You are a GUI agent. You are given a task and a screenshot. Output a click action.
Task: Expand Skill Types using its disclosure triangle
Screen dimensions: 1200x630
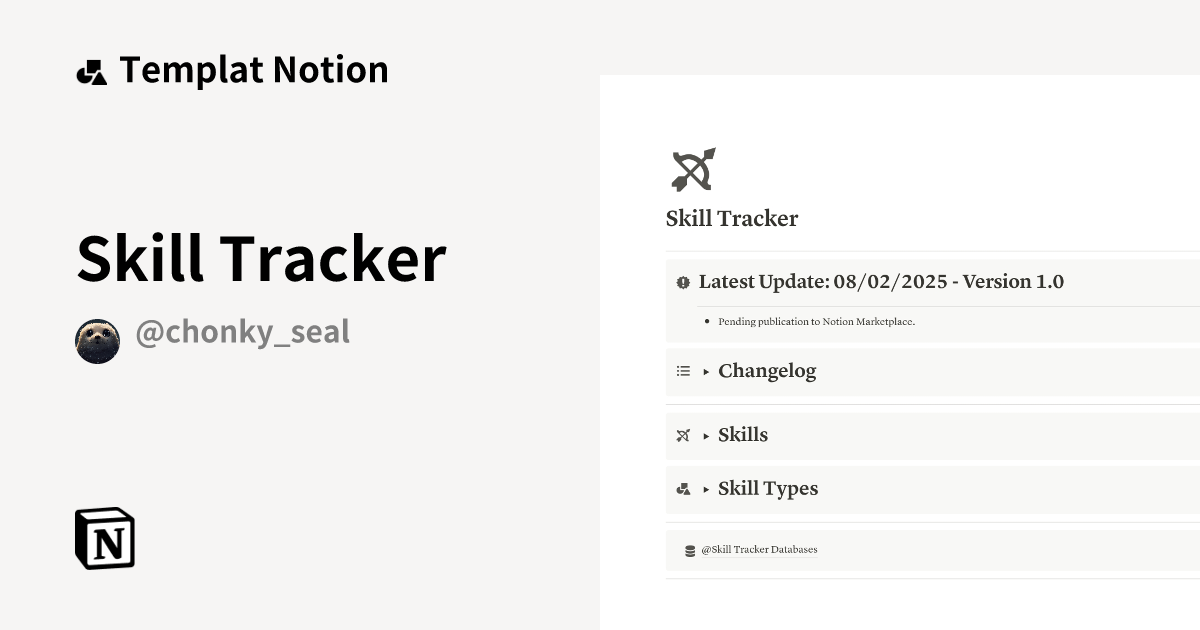point(707,488)
